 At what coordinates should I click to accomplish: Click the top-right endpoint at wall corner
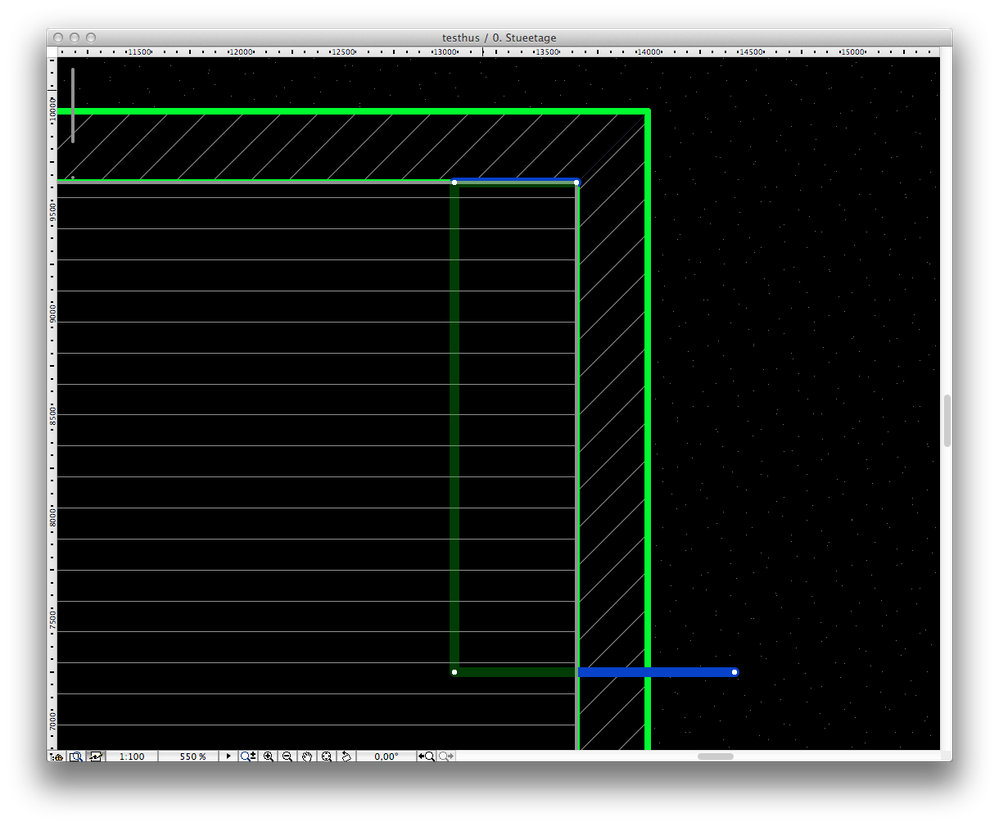pyautogui.click(x=577, y=182)
